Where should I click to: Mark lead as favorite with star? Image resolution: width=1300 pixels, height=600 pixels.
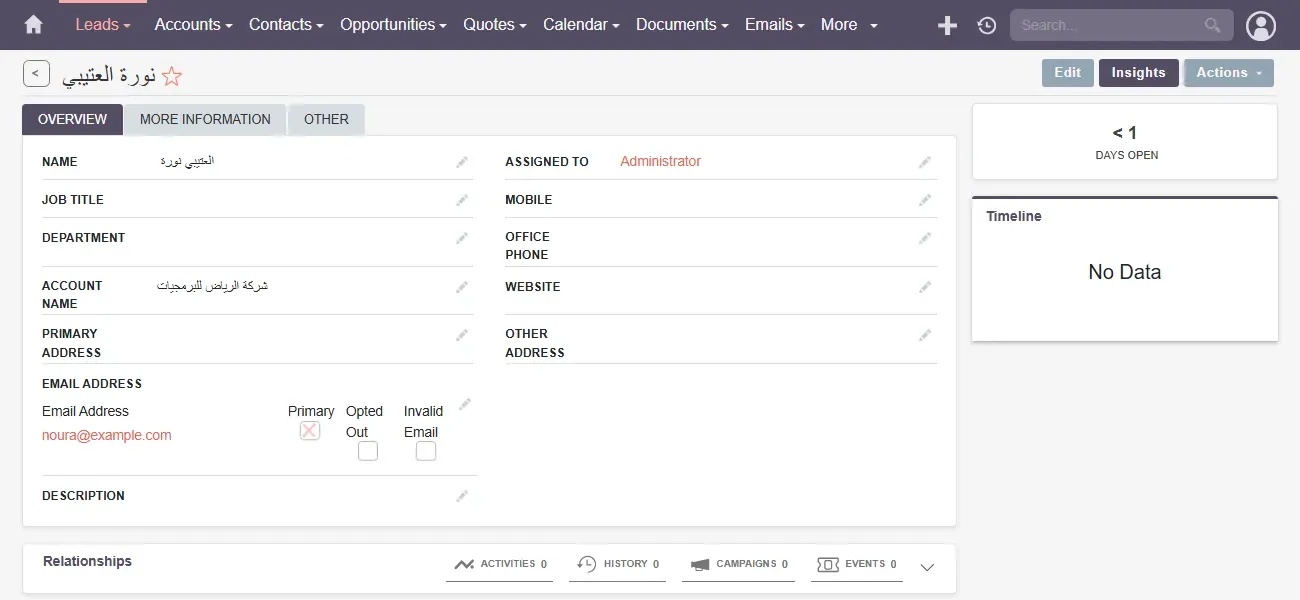coord(172,76)
